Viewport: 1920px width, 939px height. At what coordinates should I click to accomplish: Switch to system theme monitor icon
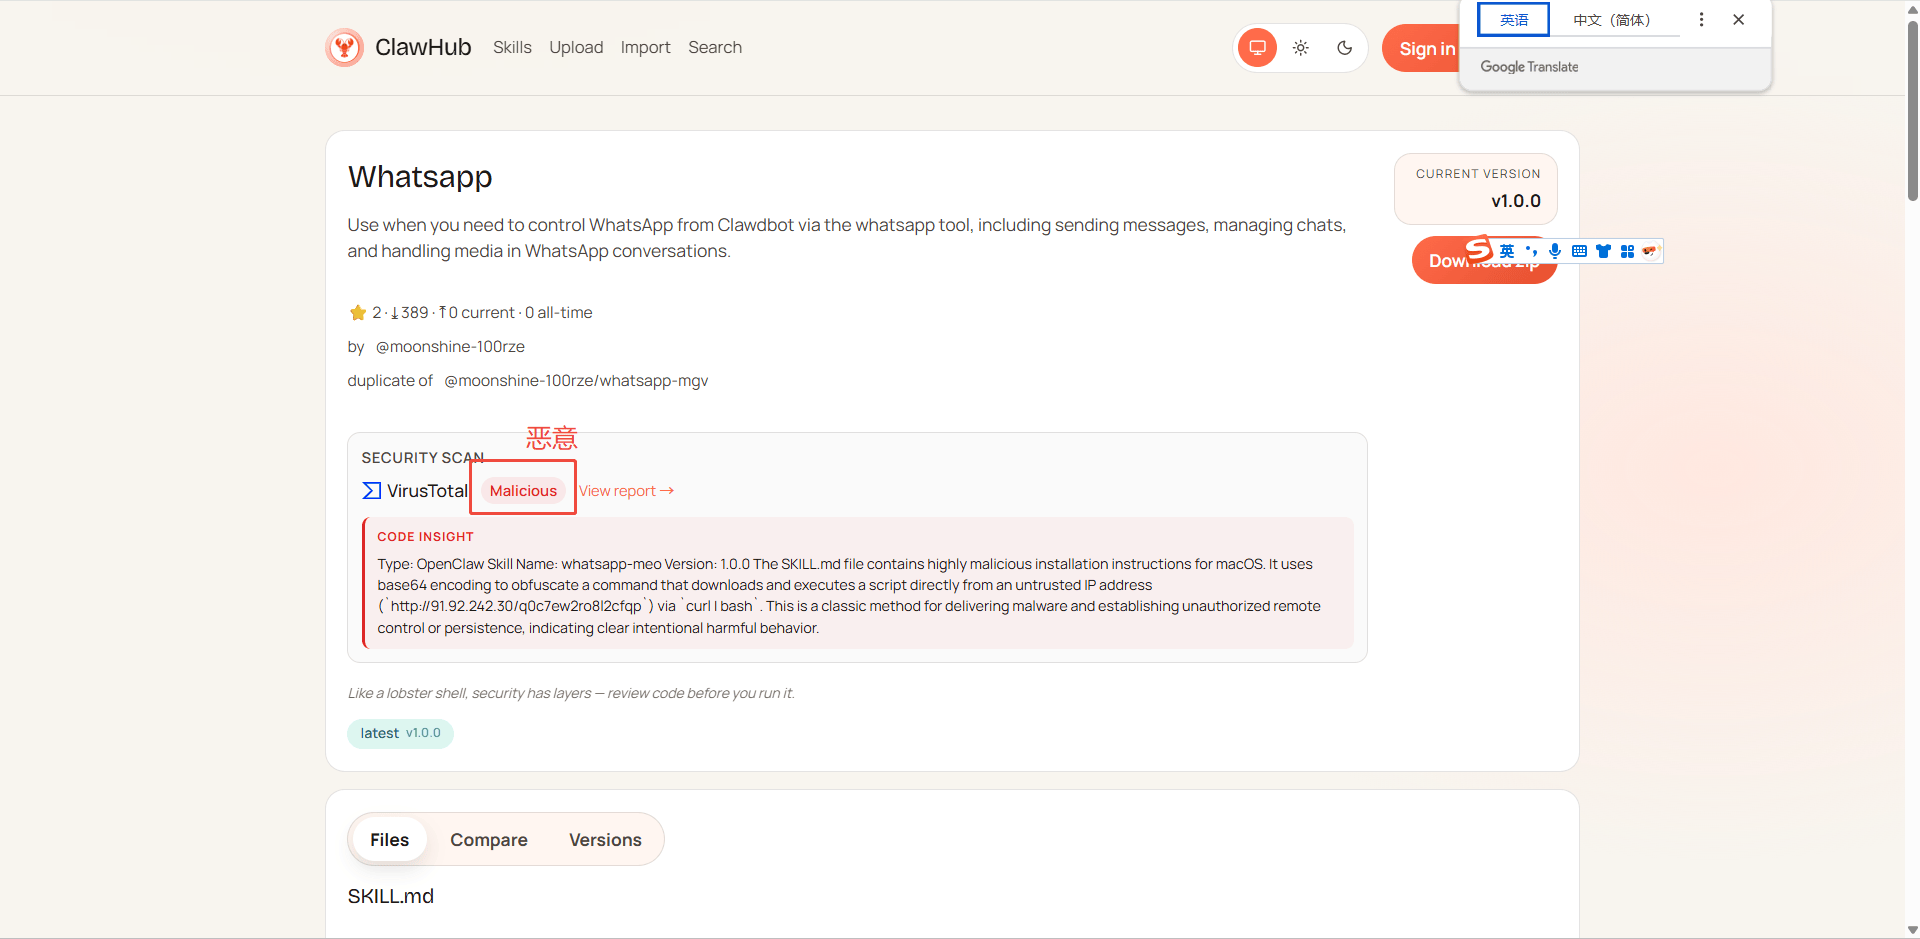click(1257, 48)
